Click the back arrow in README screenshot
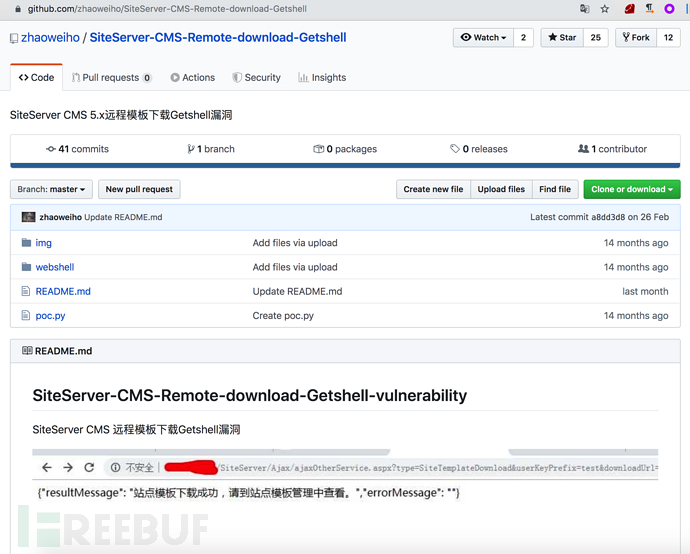This screenshot has width=690, height=554. [x=47, y=467]
